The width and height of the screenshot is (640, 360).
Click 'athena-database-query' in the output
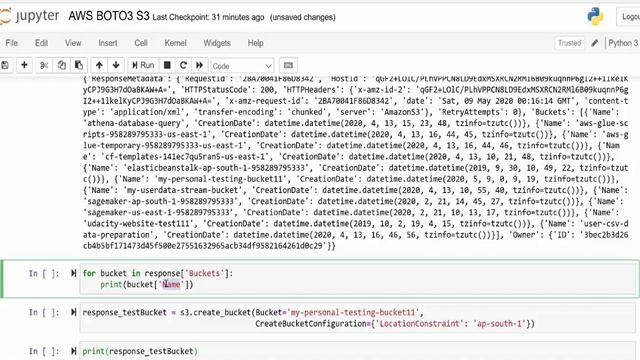(x=134, y=123)
